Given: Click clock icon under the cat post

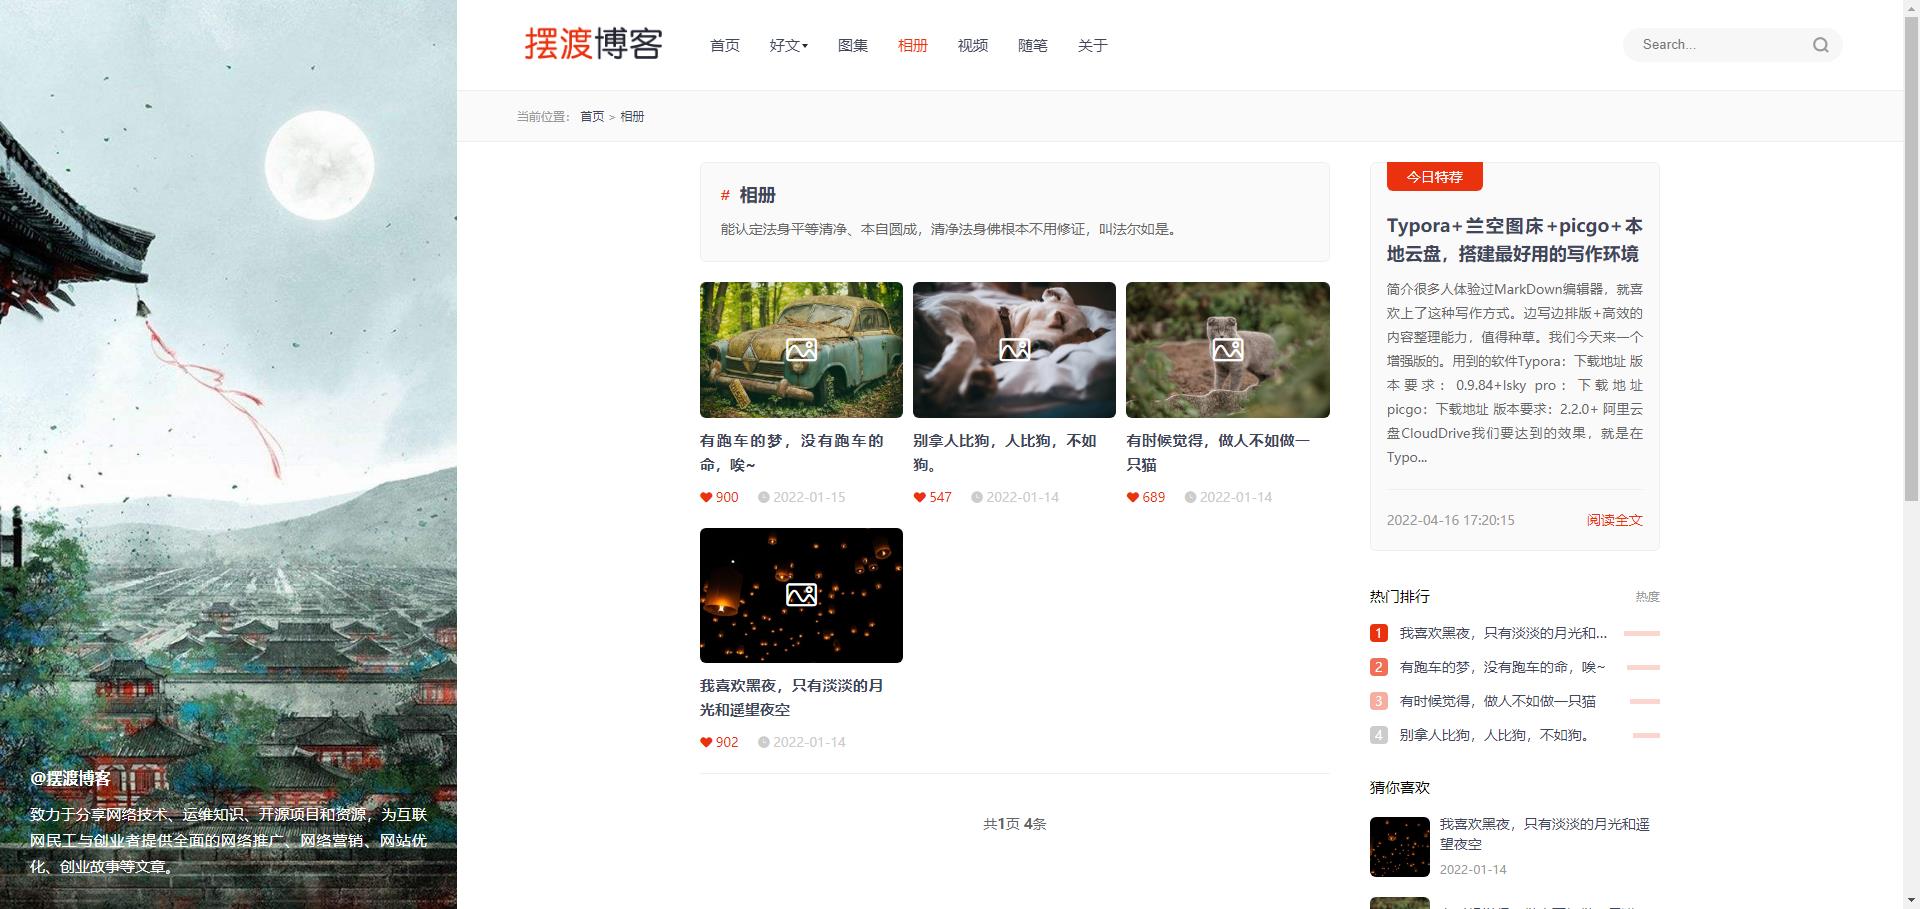Looking at the screenshot, I should point(1190,497).
